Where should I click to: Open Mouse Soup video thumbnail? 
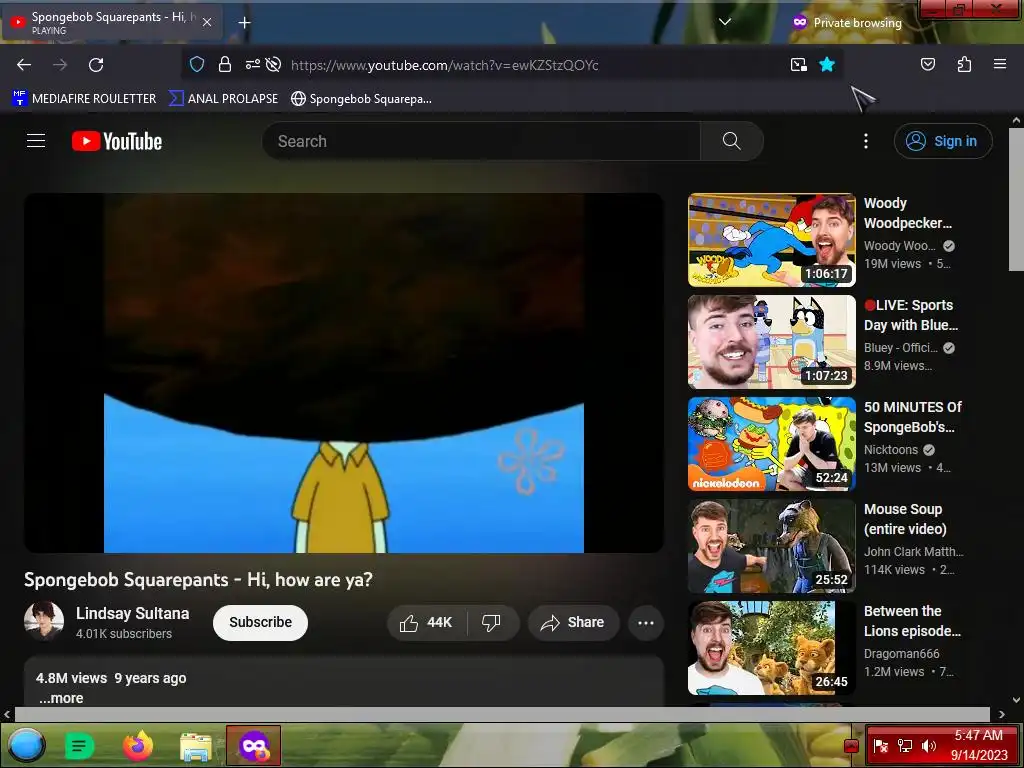pyautogui.click(x=771, y=545)
